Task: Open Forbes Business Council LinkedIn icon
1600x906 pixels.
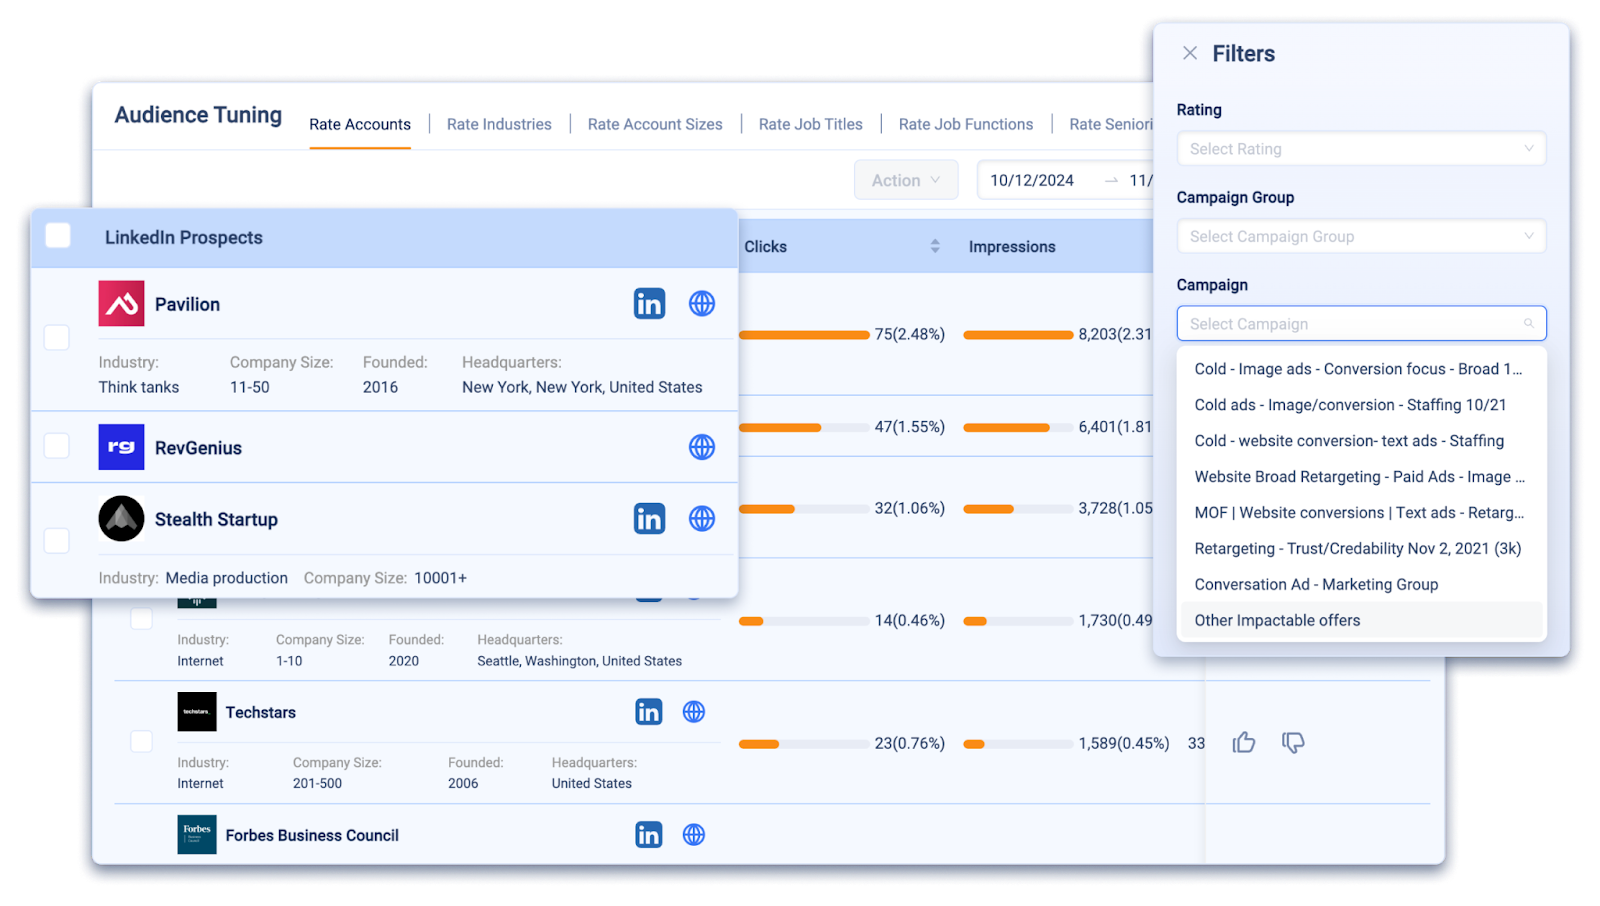Action: coord(649,835)
